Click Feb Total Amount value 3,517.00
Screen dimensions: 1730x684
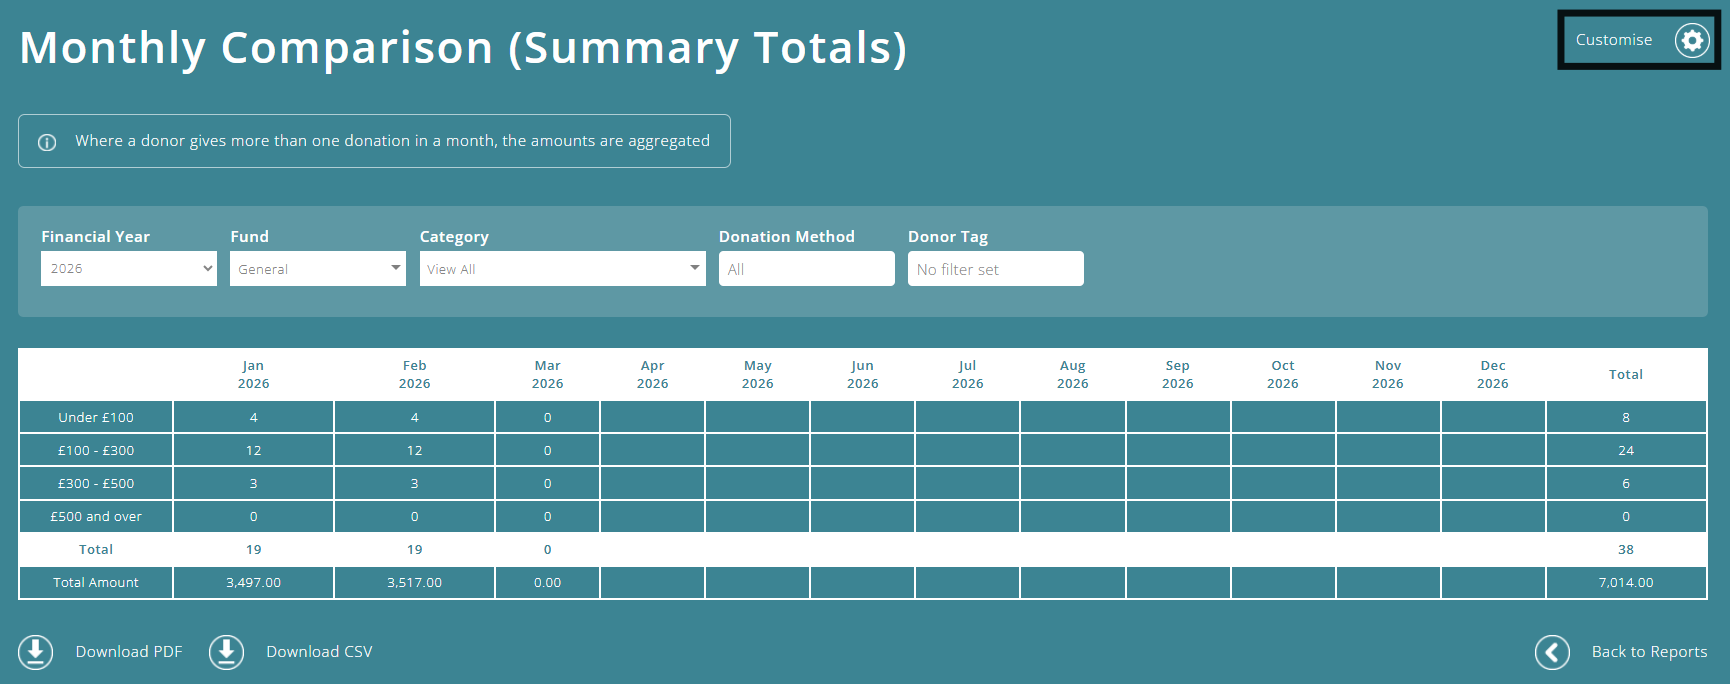click(x=414, y=582)
